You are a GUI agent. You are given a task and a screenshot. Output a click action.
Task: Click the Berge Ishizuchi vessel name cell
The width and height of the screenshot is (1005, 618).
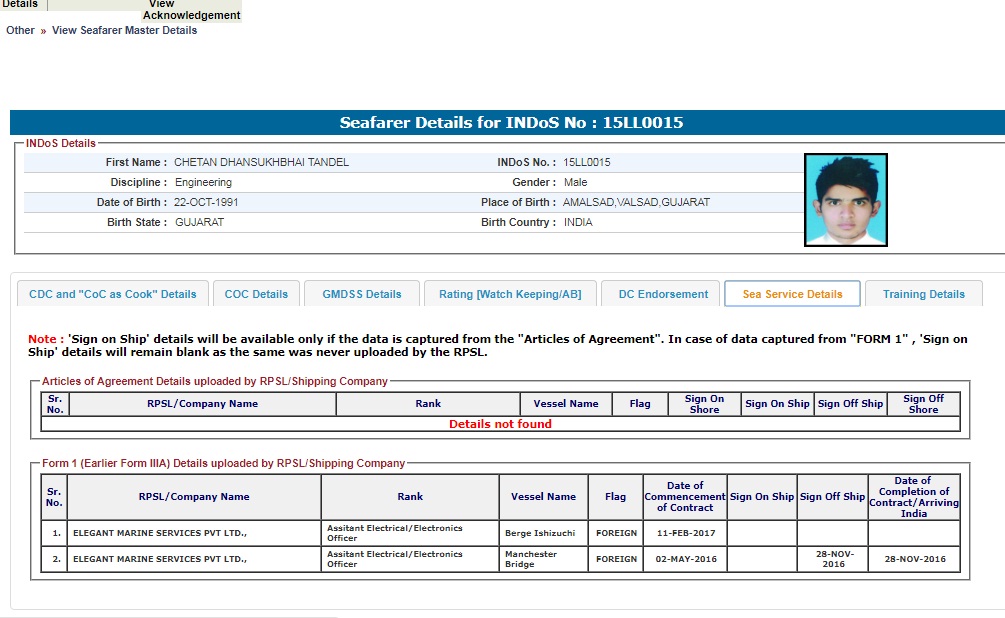(x=540, y=533)
